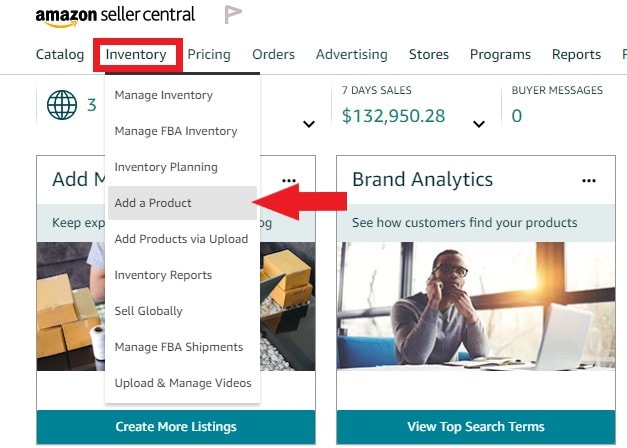Click the Amazon Seller Central logo
The image size is (627, 448).
115,17
